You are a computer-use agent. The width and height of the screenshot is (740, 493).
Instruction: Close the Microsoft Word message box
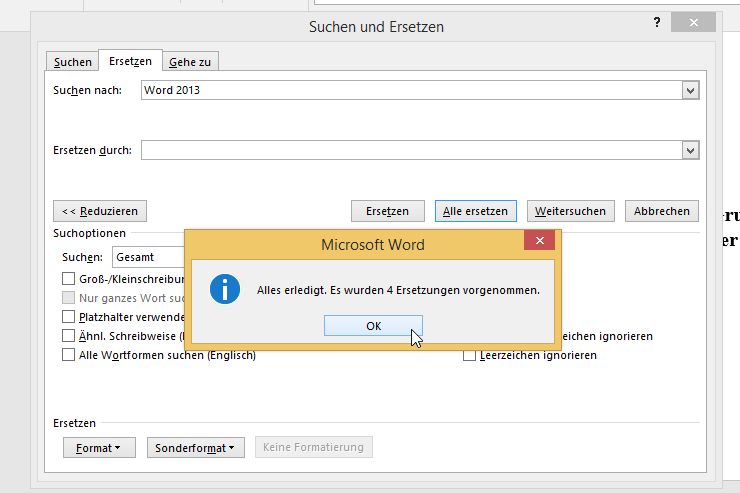tap(539, 241)
